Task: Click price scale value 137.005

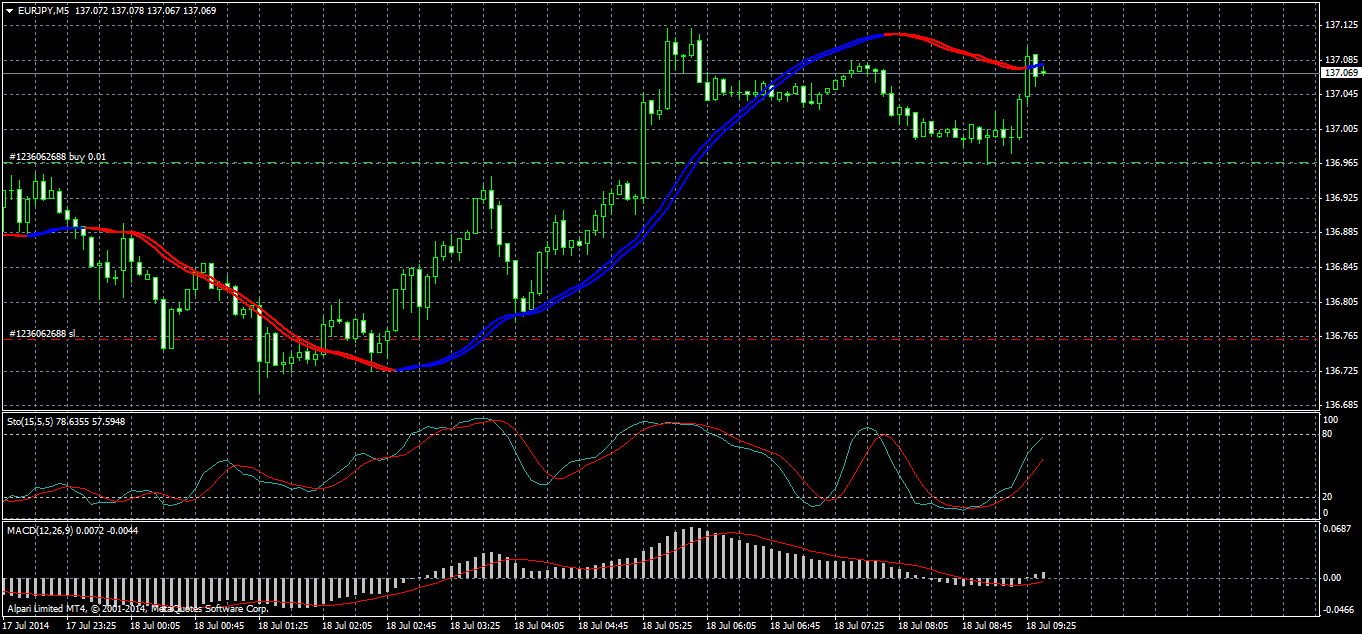Action: [x=1340, y=129]
